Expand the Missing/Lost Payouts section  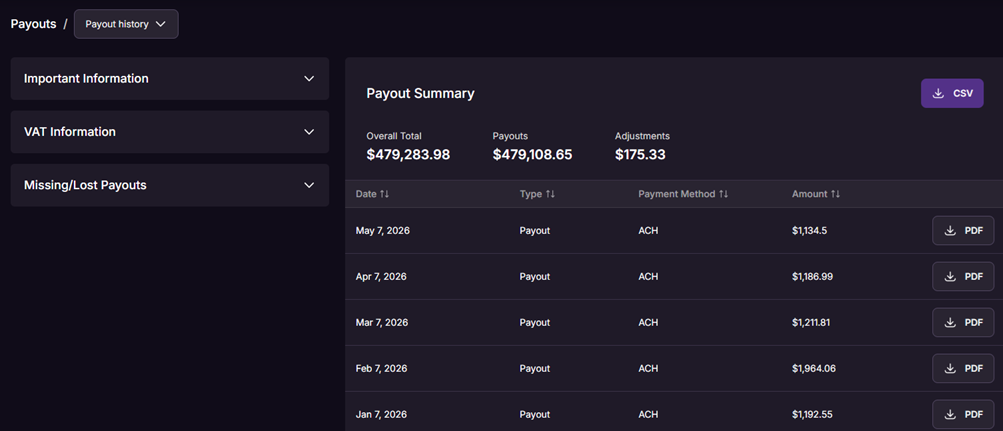point(170,185)
